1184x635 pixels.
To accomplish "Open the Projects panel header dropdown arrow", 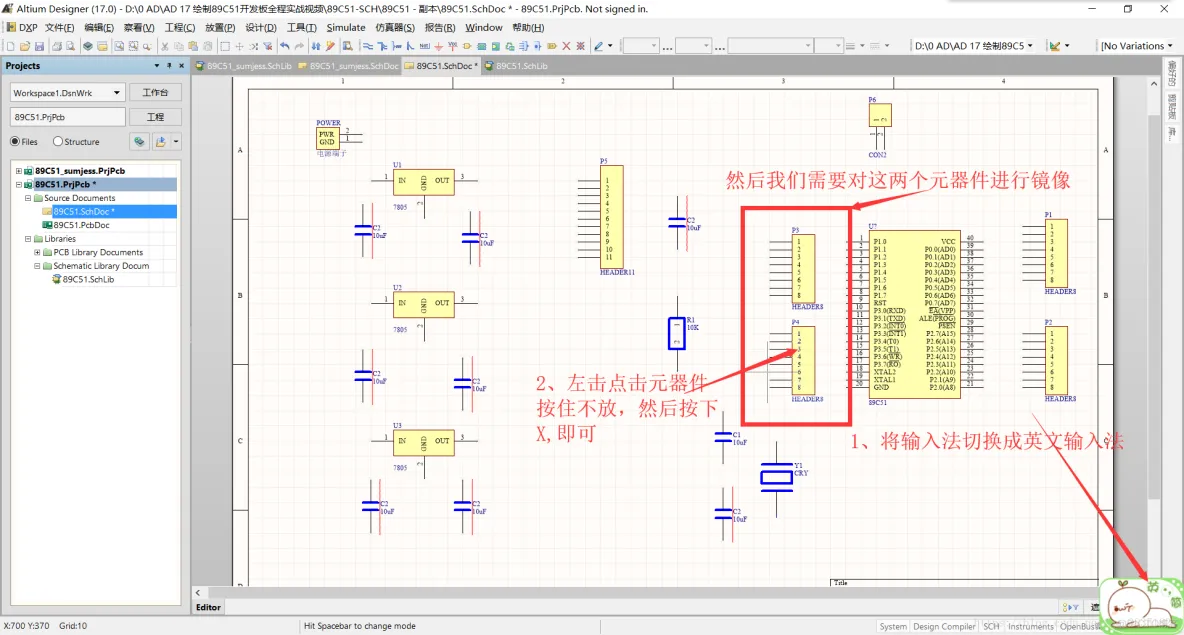I will [x=156, y=66].
